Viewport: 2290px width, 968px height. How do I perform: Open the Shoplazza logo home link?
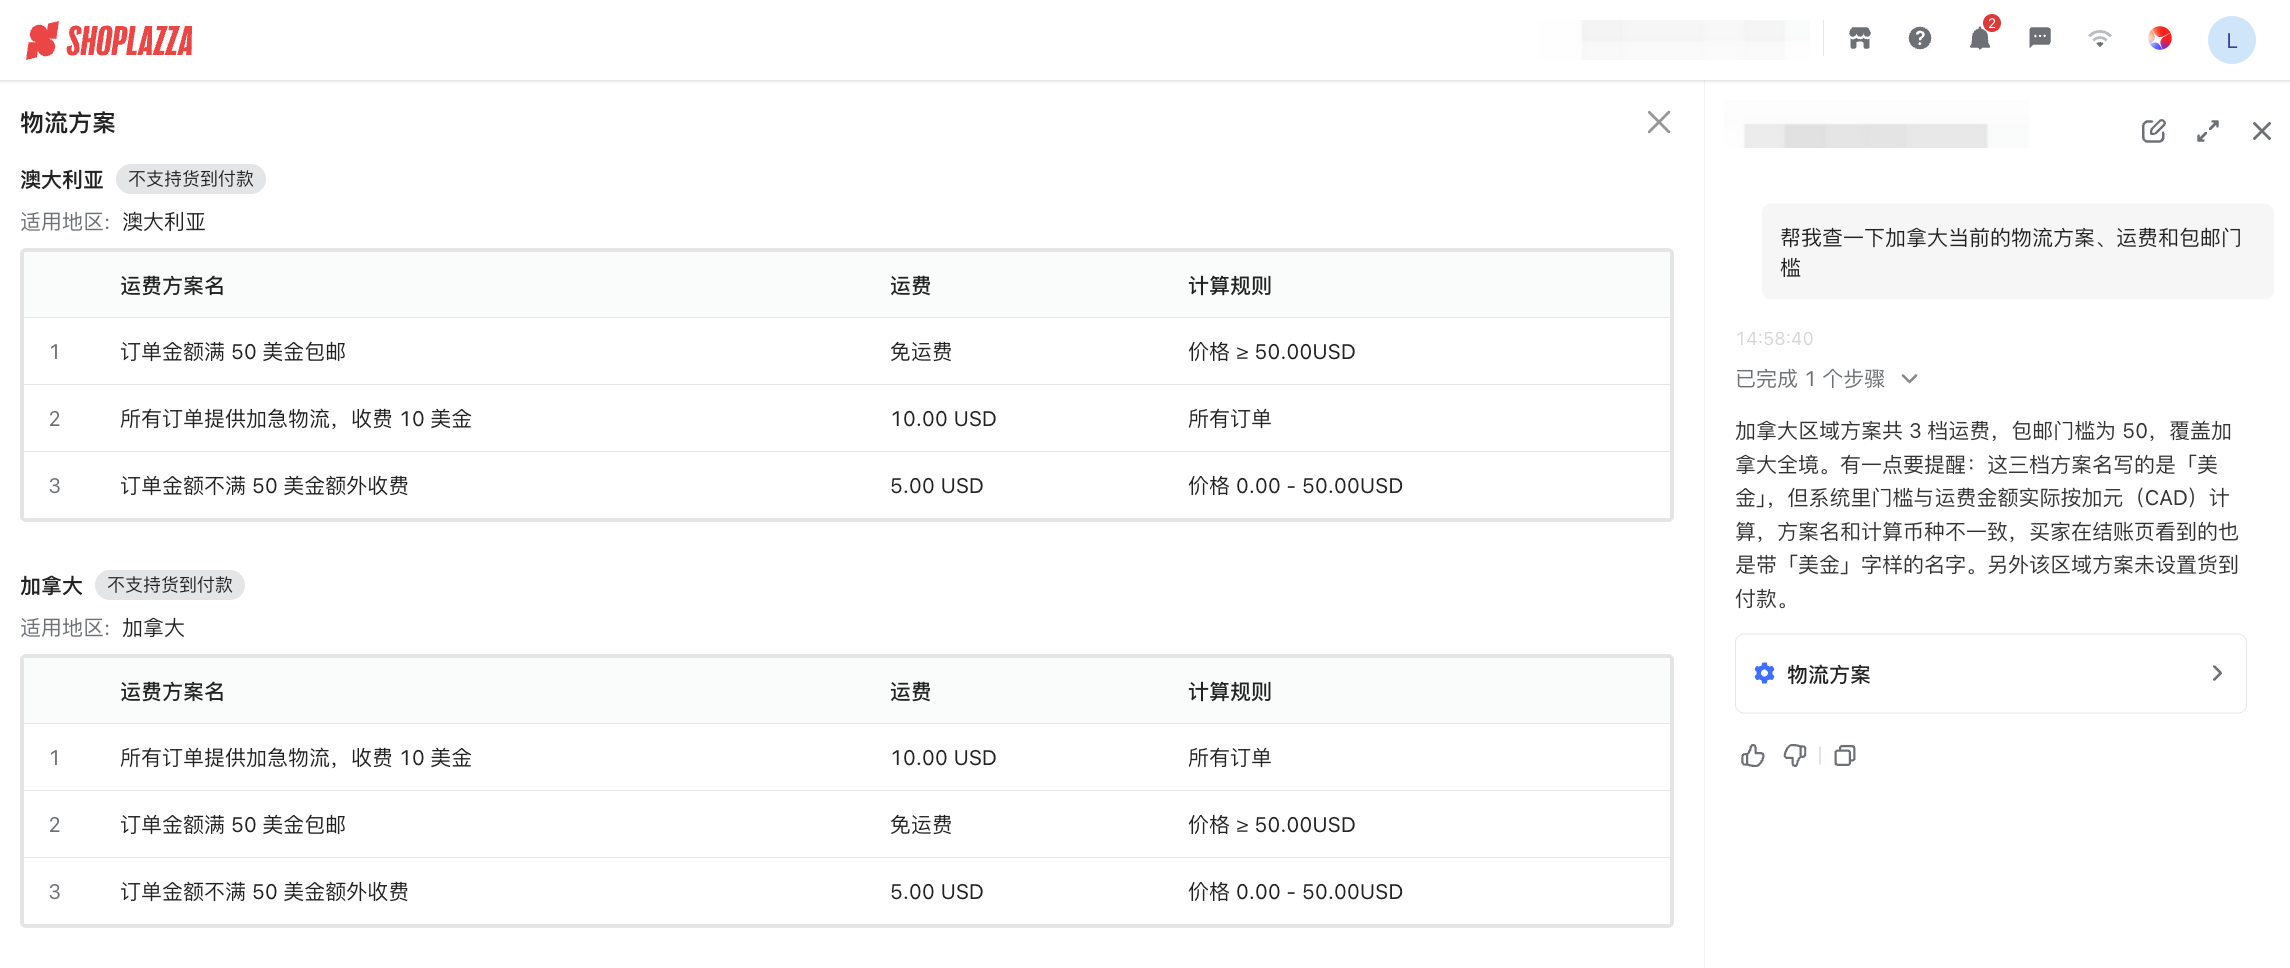[110, 41]
